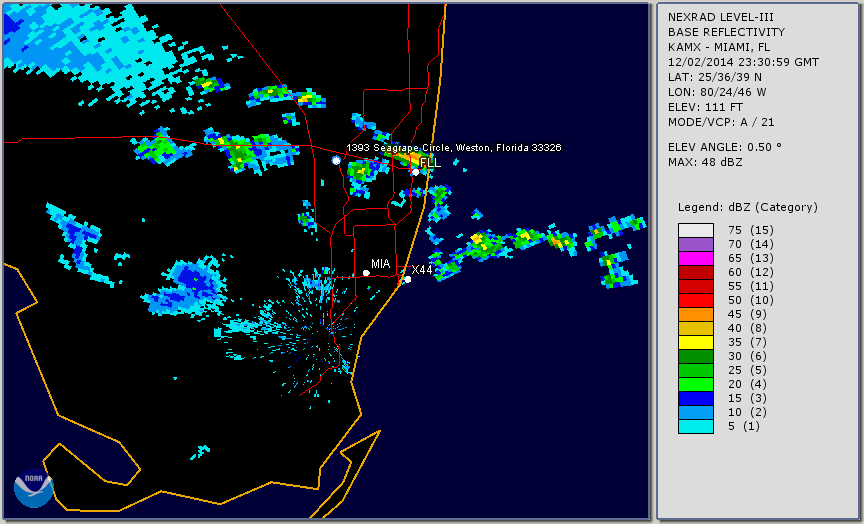Select the 30 dBZ dark green swatch
The height and width of the screenshot is (524, 864).
[696, 356]
